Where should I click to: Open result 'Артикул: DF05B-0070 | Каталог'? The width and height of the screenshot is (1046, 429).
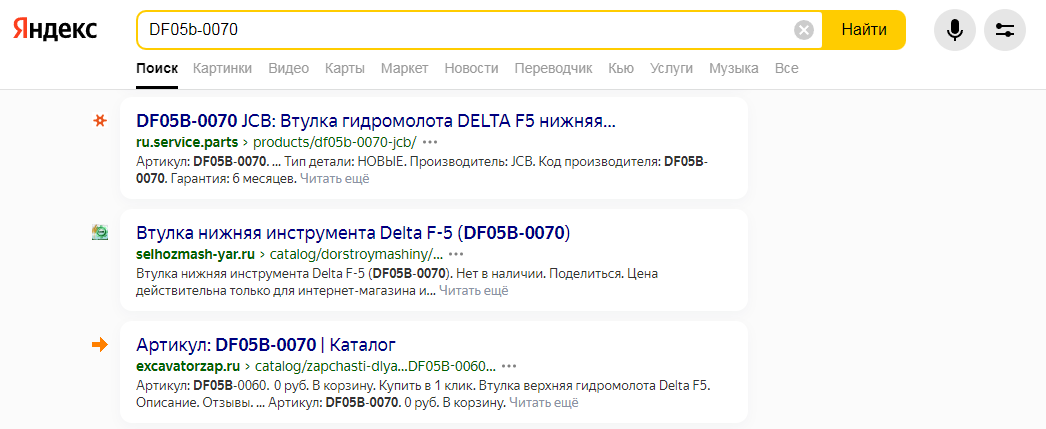[x=266, y=345]
